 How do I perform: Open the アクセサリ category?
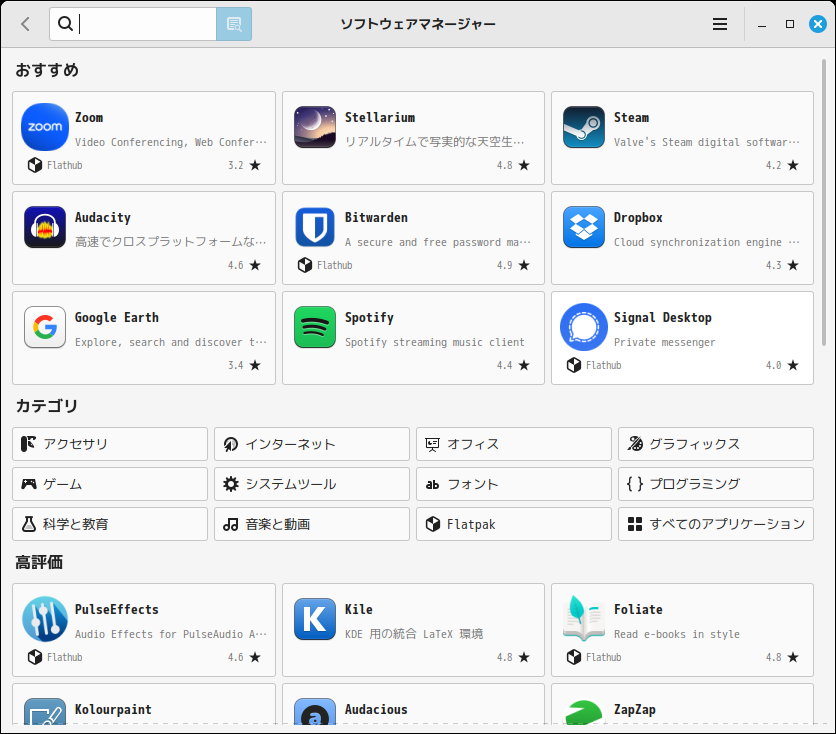click(x=110, y=444)
